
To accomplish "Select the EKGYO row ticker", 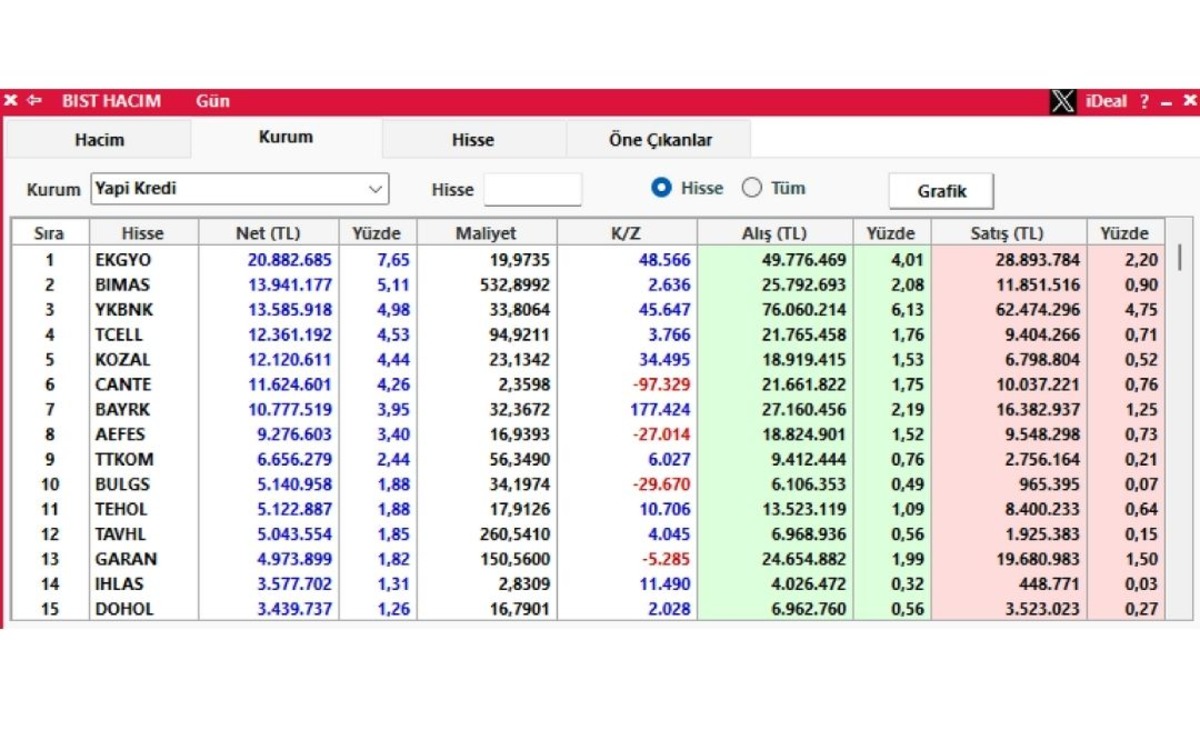I will click(x=124, y=260).
